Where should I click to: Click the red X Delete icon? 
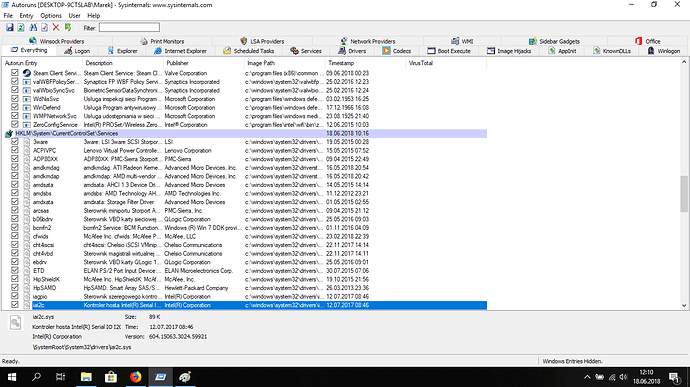click(56, 28)
